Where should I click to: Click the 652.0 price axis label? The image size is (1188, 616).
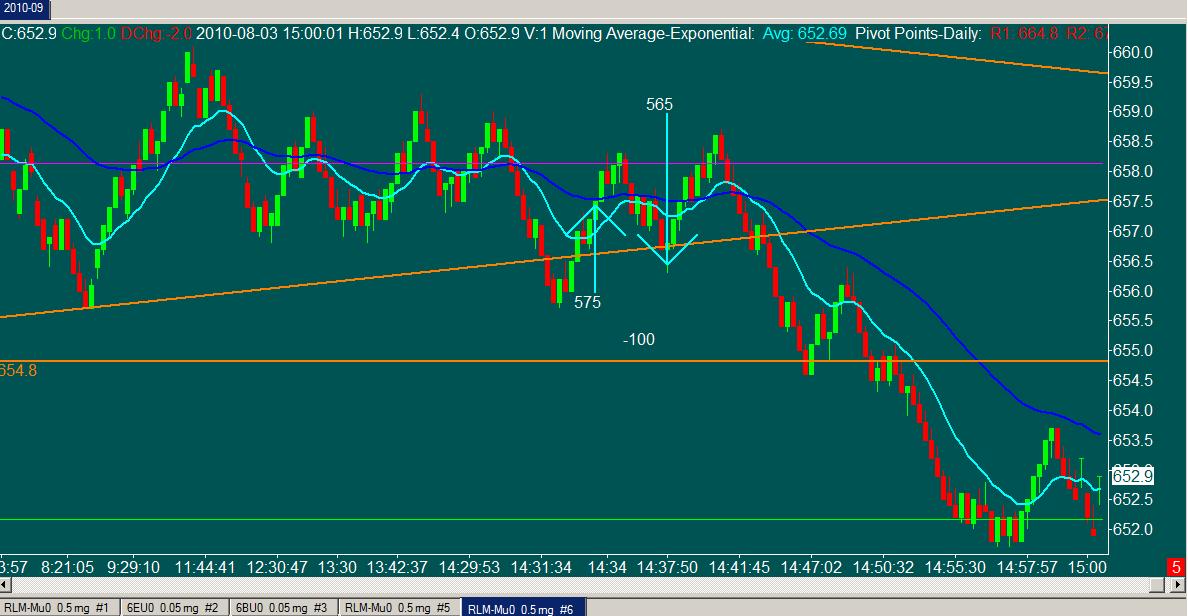1132,530
